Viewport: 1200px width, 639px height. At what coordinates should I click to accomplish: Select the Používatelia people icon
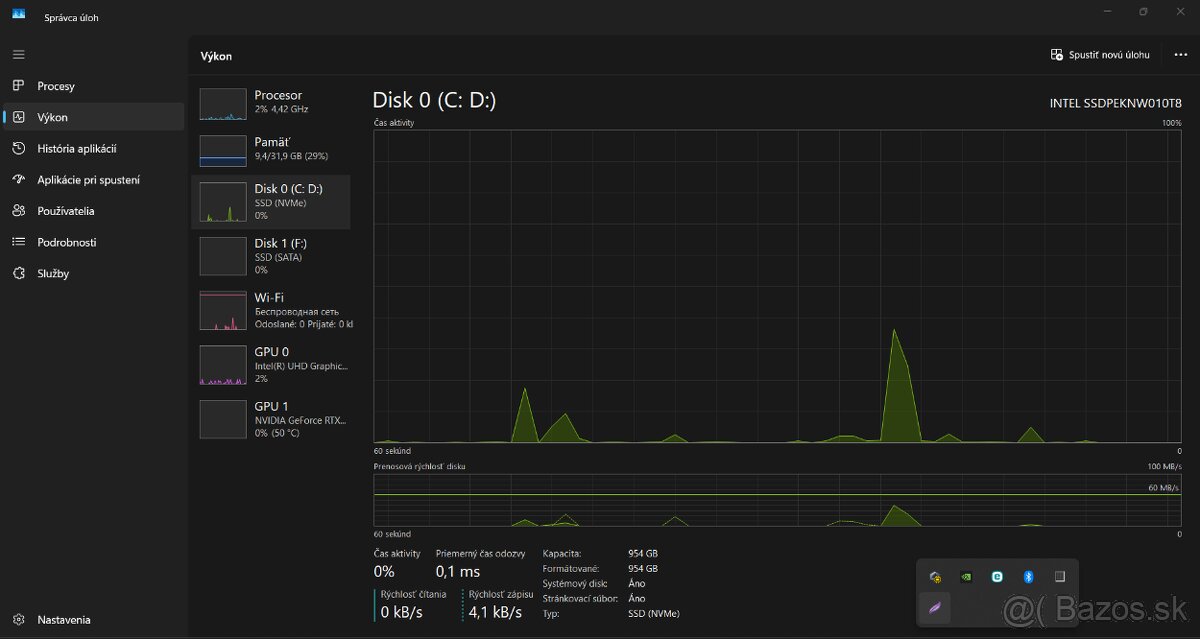click(19, 211)
